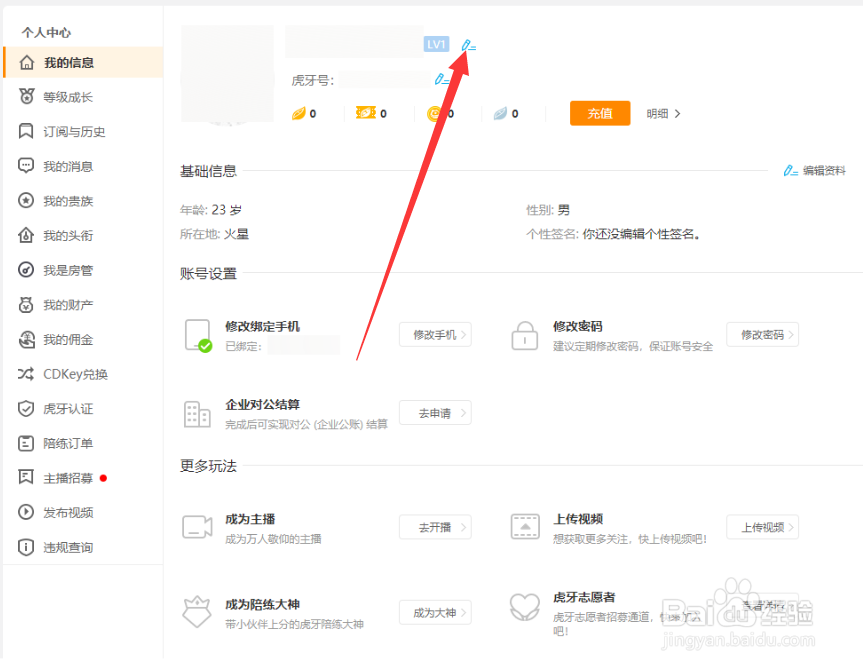The width and height of the screenshot is (863, 670).
Task: Click the heart icon for 虎牙志愿者
Action: 525,607
